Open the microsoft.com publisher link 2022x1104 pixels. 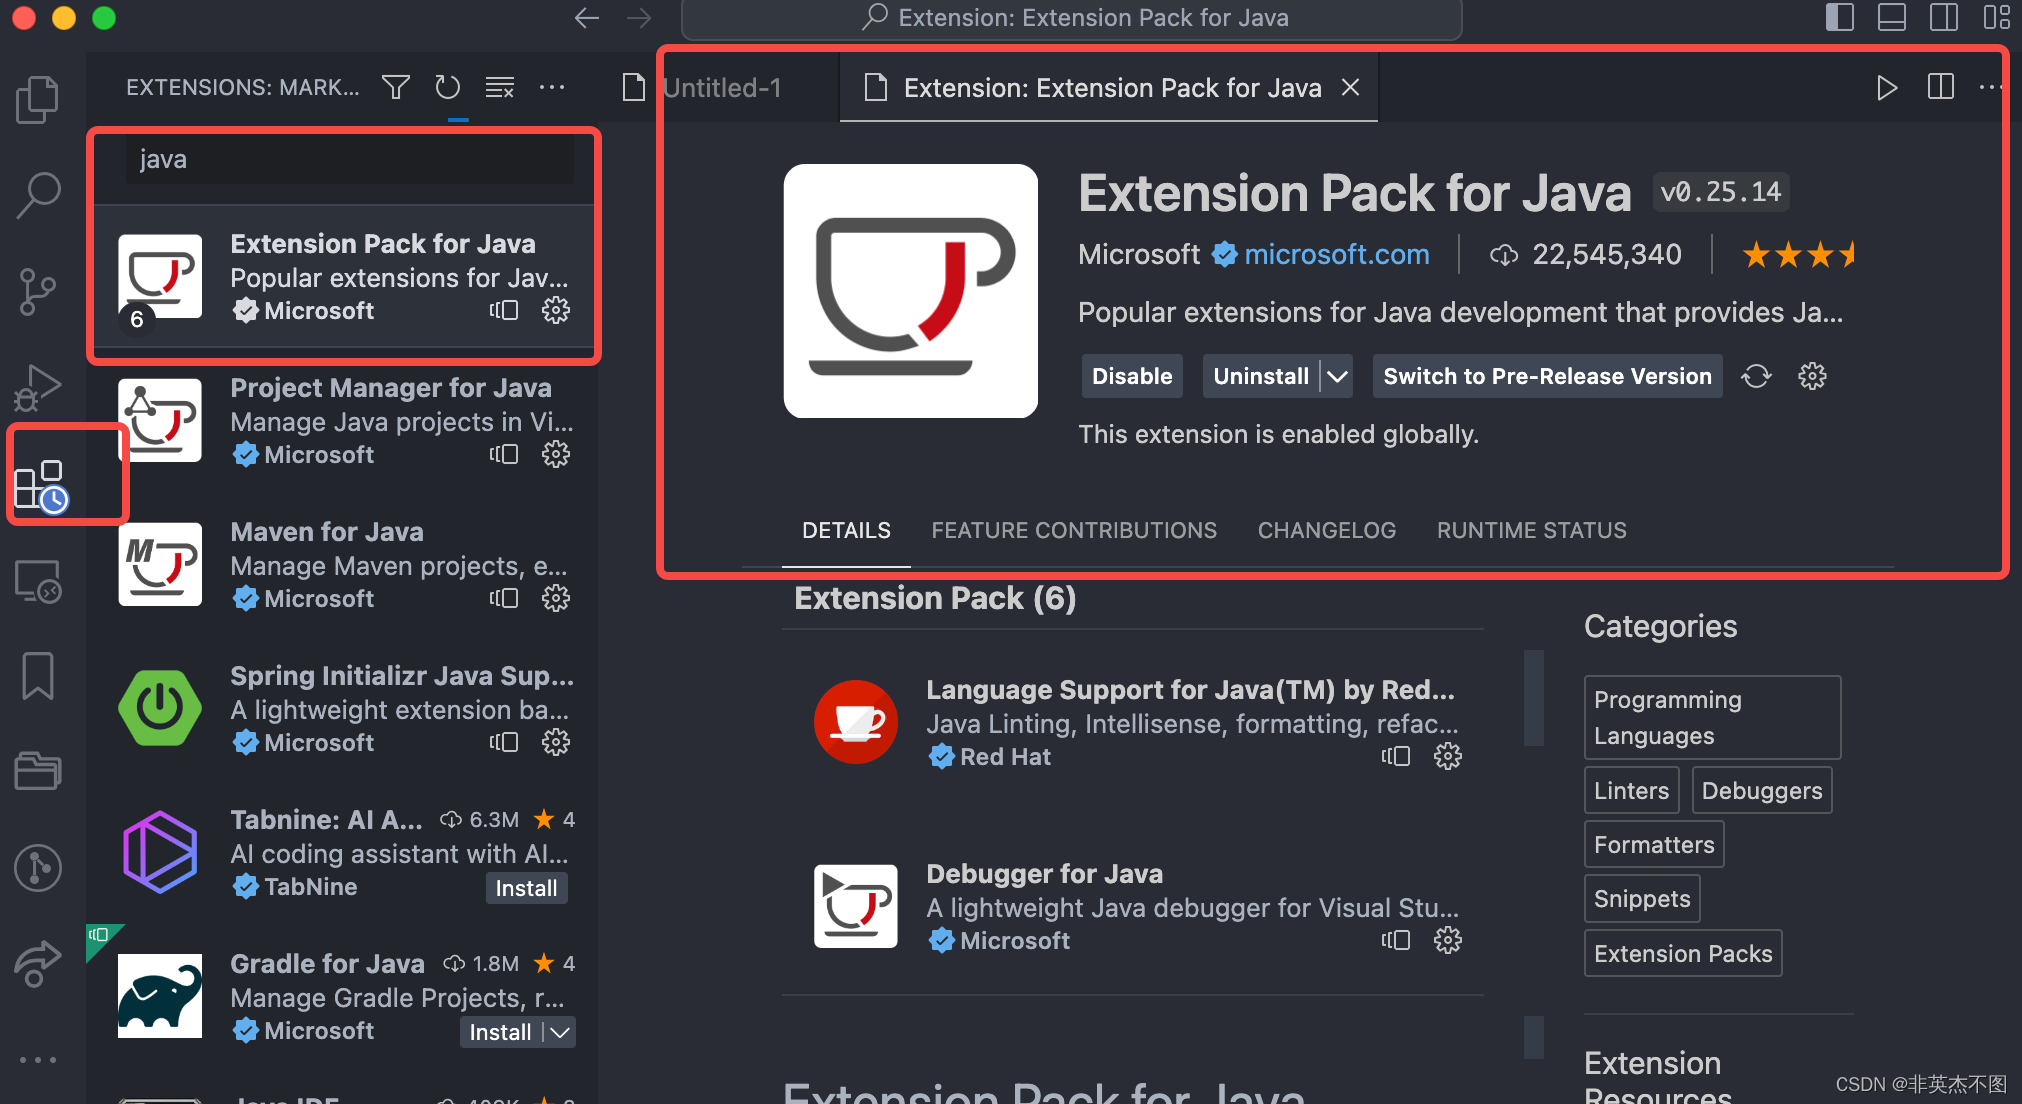[x=1336, y=254]
